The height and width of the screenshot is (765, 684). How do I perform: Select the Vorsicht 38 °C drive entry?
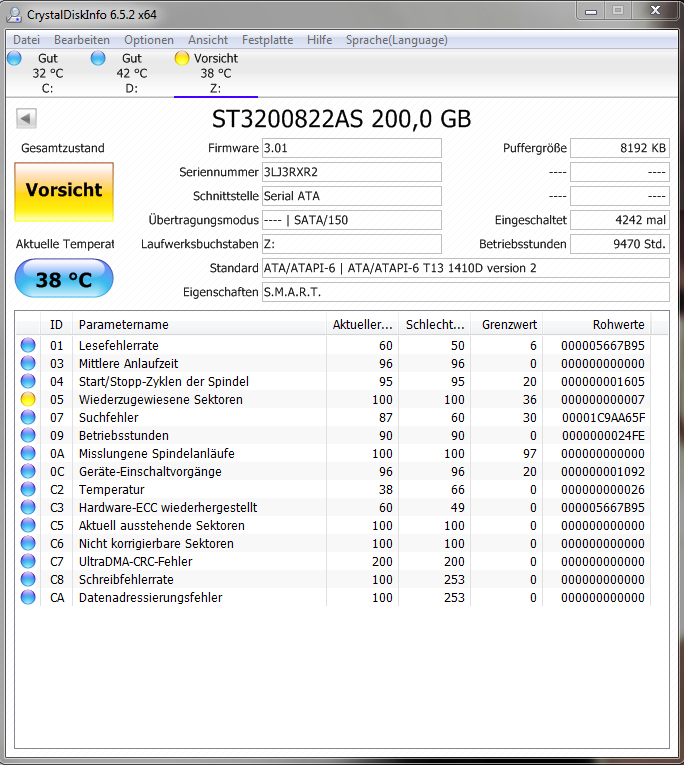click(x=216, y=73)
